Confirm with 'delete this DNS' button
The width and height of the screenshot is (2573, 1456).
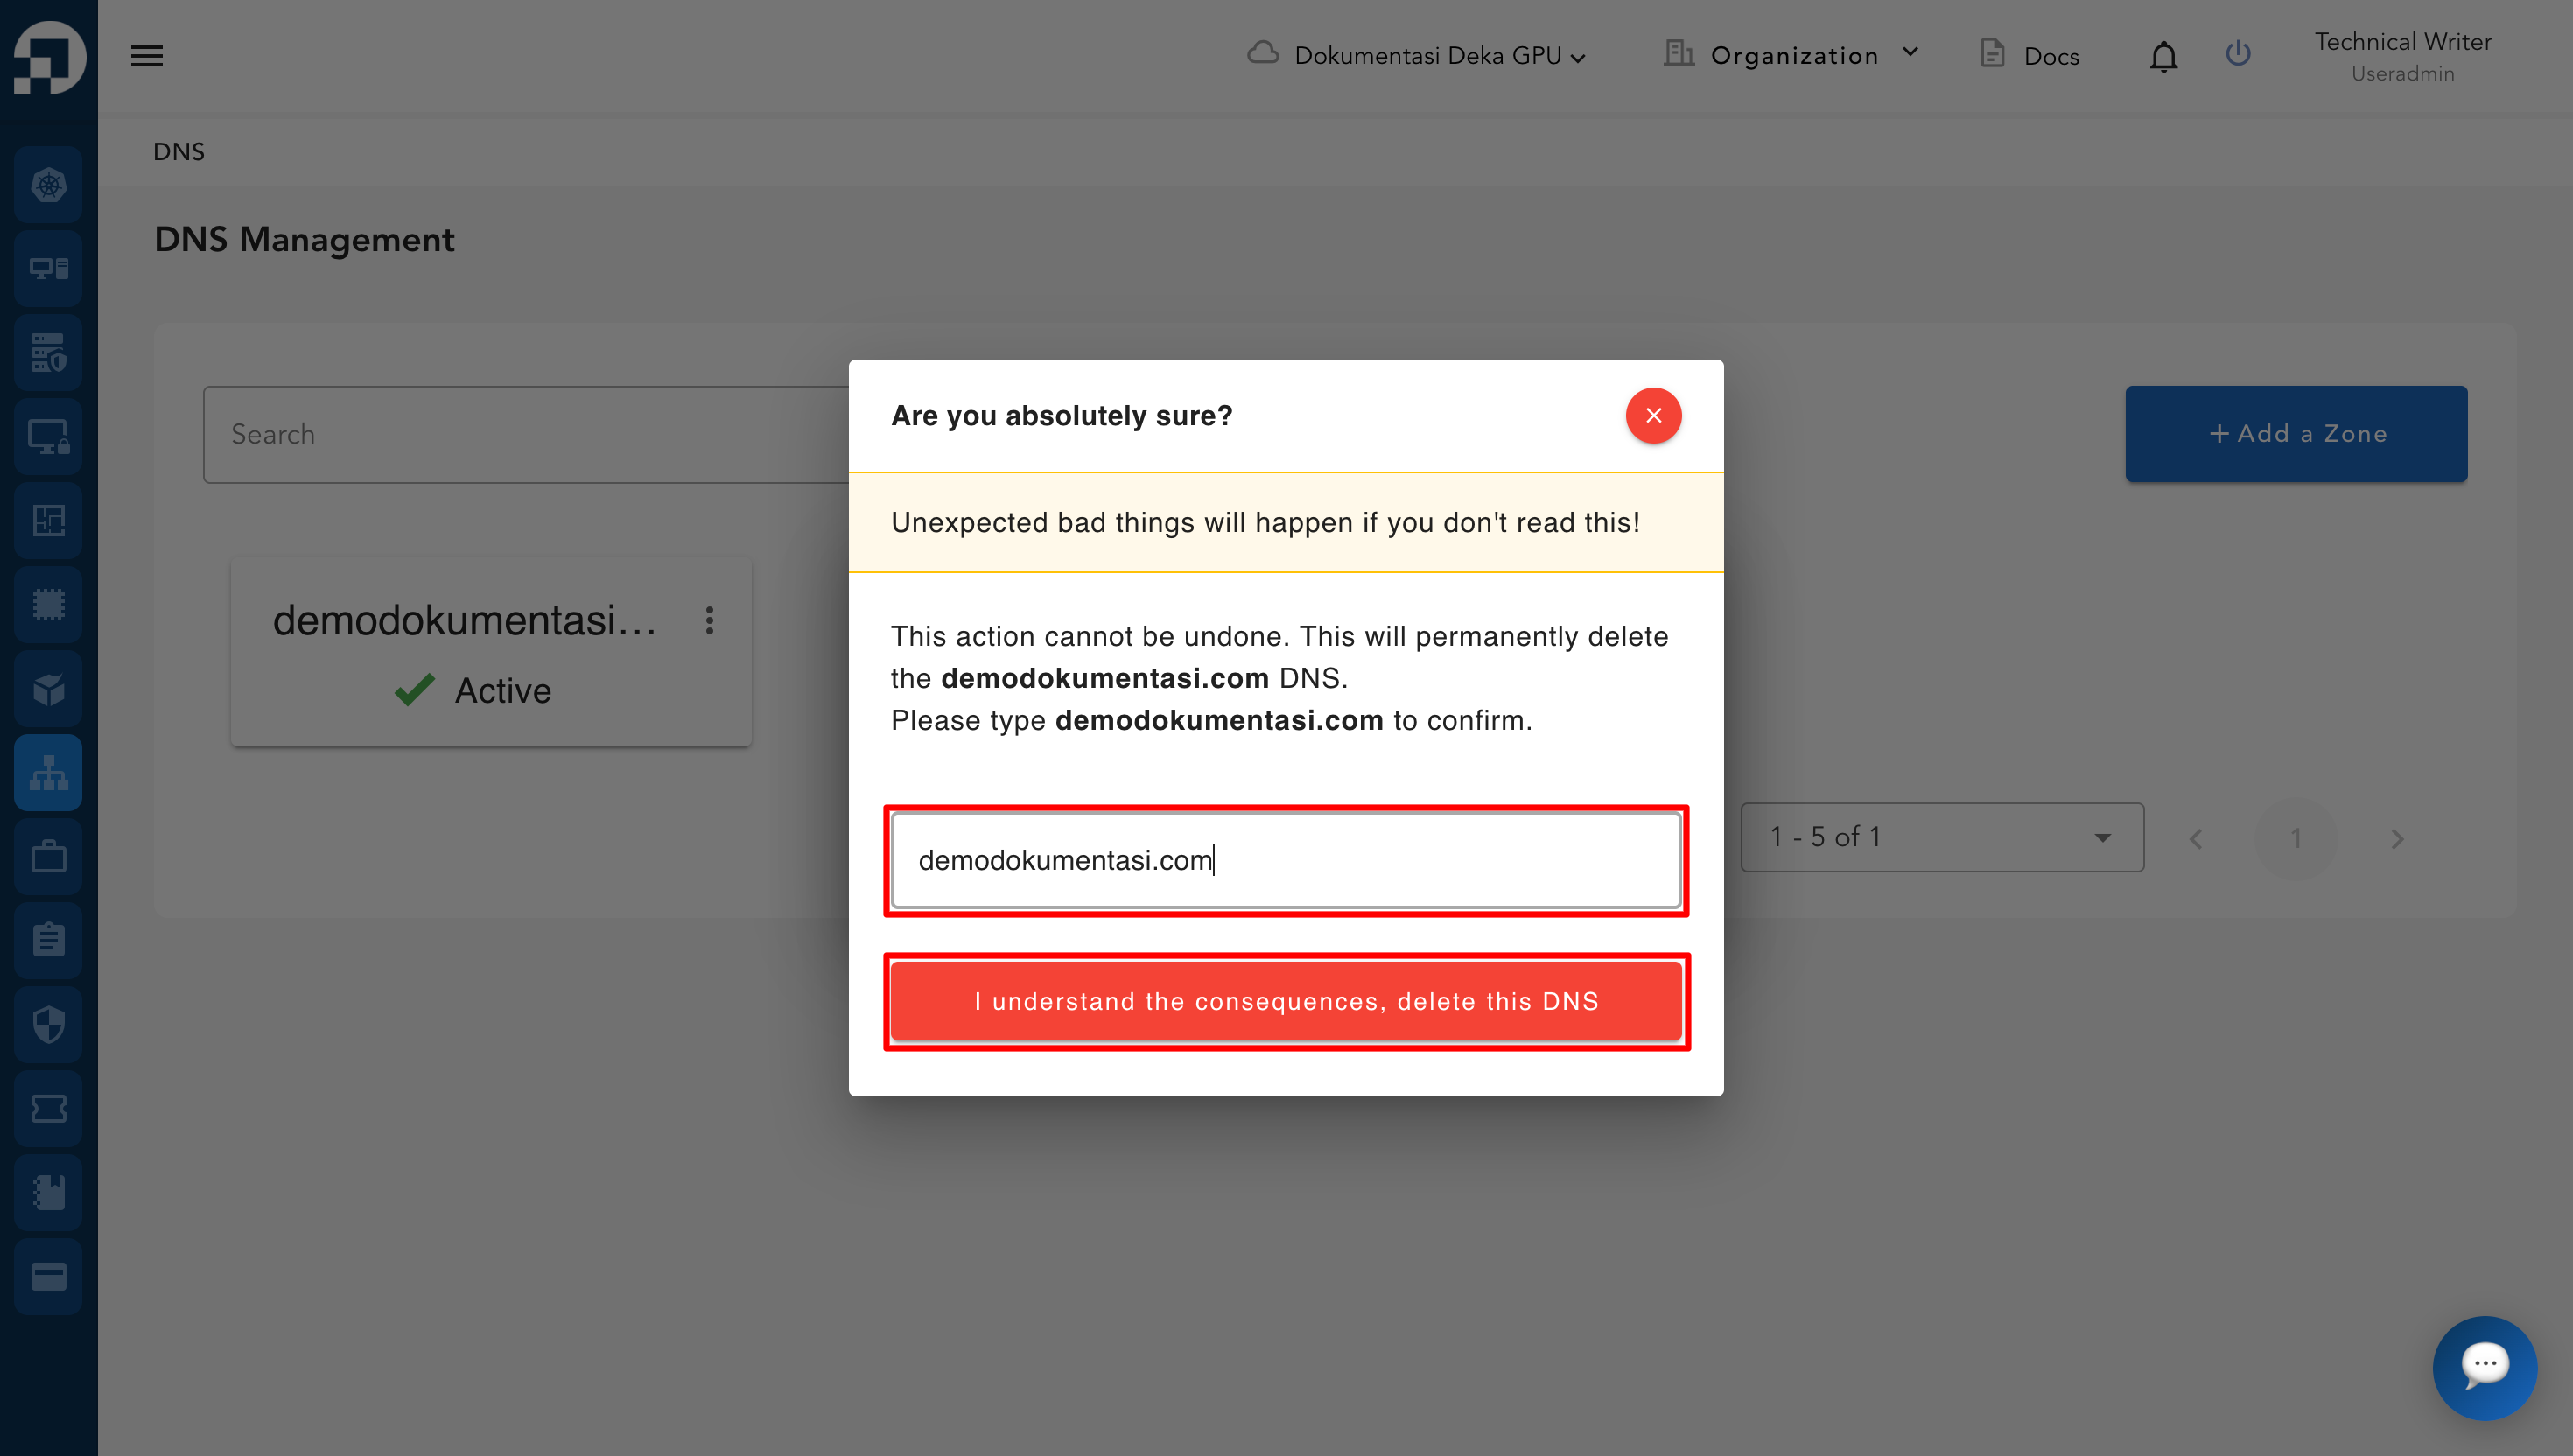coord(1286,1001)
